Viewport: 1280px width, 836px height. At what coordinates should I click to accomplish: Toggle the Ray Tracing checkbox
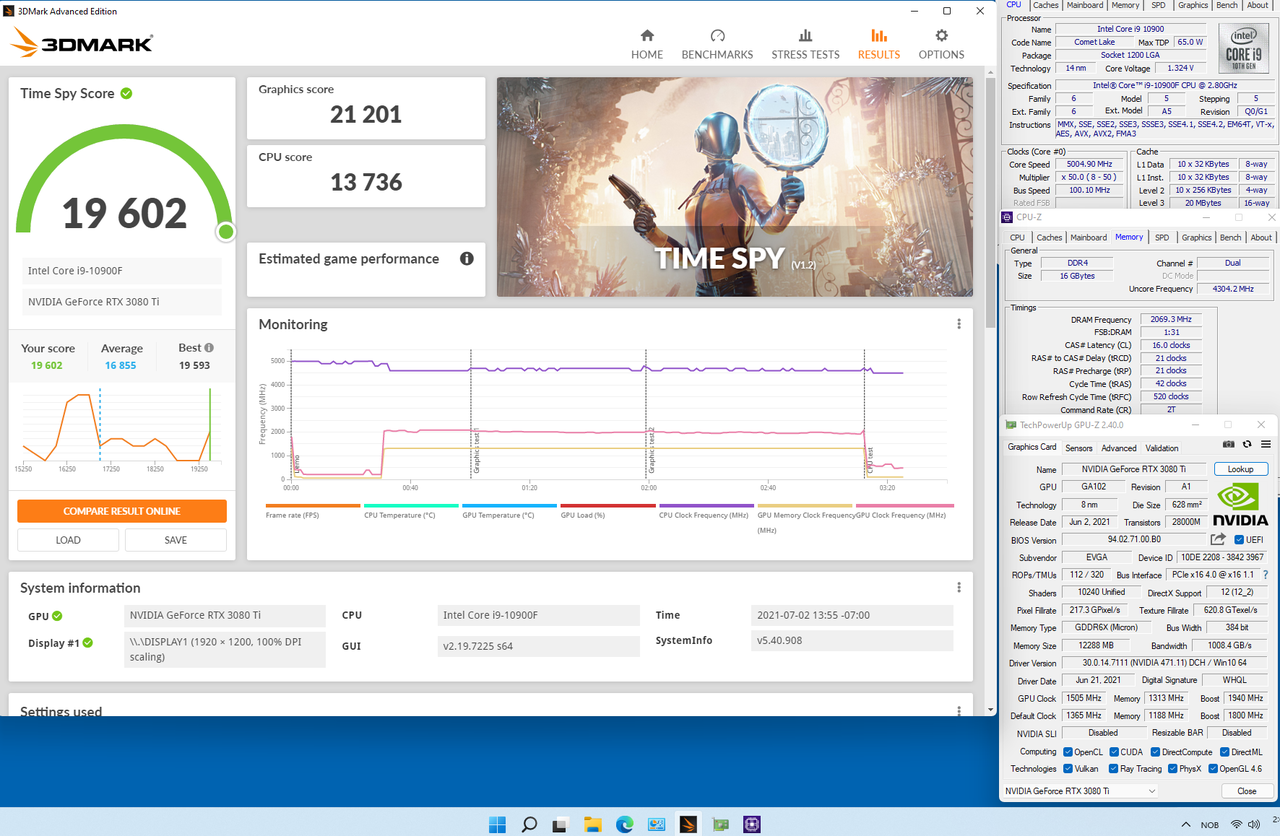[1114, 769]
